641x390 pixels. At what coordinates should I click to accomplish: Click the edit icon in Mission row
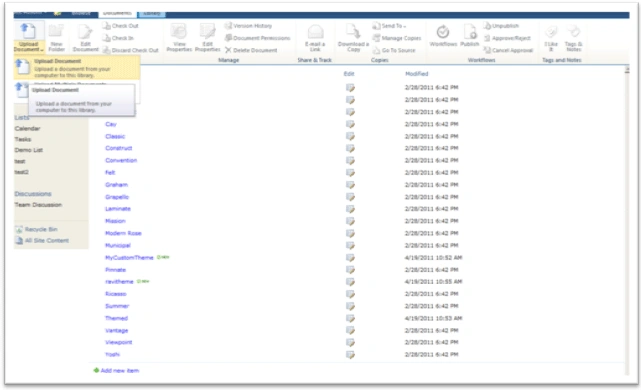pyautogui.click(x=350, y=222)
